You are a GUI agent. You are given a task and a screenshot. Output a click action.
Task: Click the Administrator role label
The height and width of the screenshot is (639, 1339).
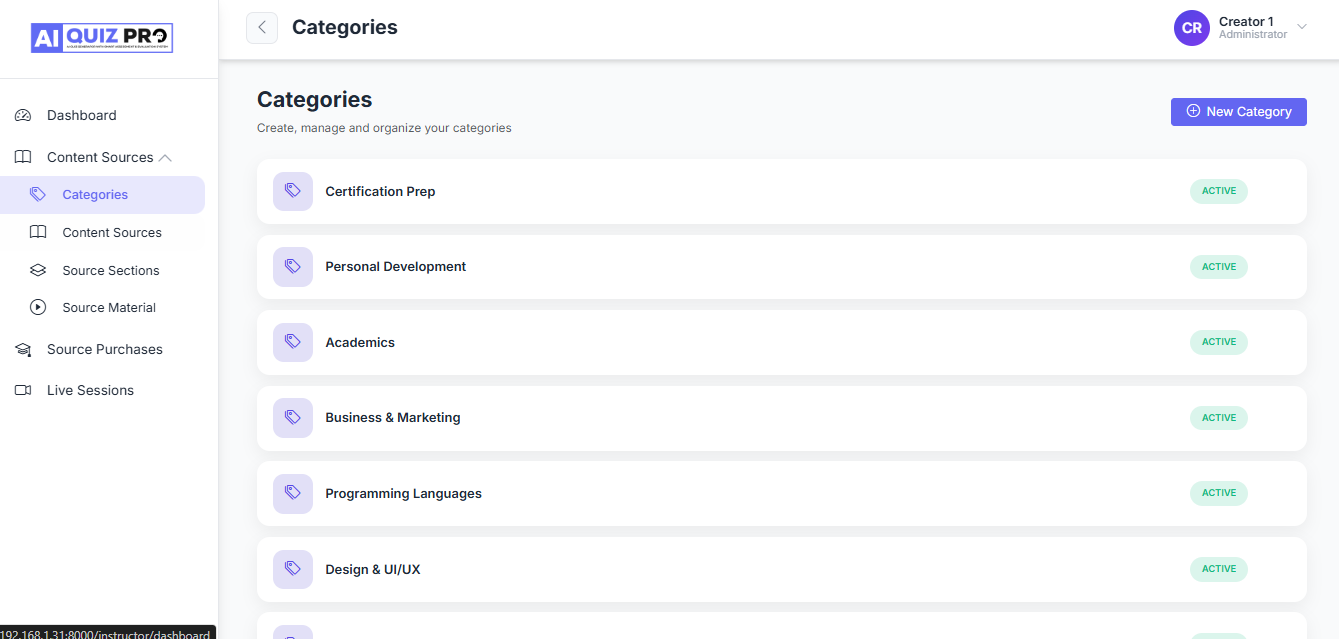[x=1253, y=35]
